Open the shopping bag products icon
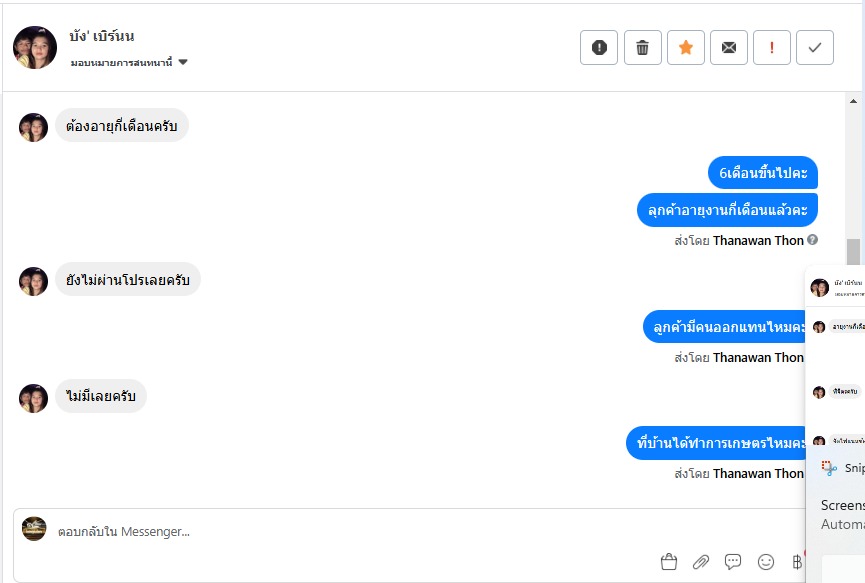 pos(669,562)
